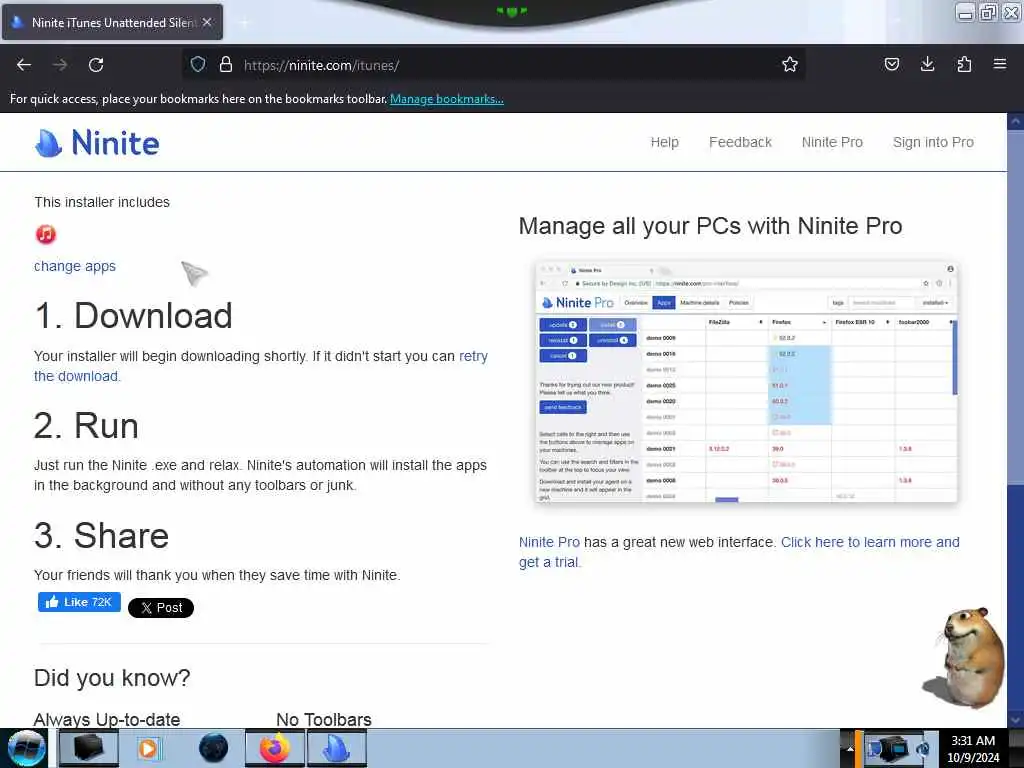Click the "Always Up-to-date" heading
Image resolution: width=1024 pixels, height=768 pixels.
click(107, 720)
